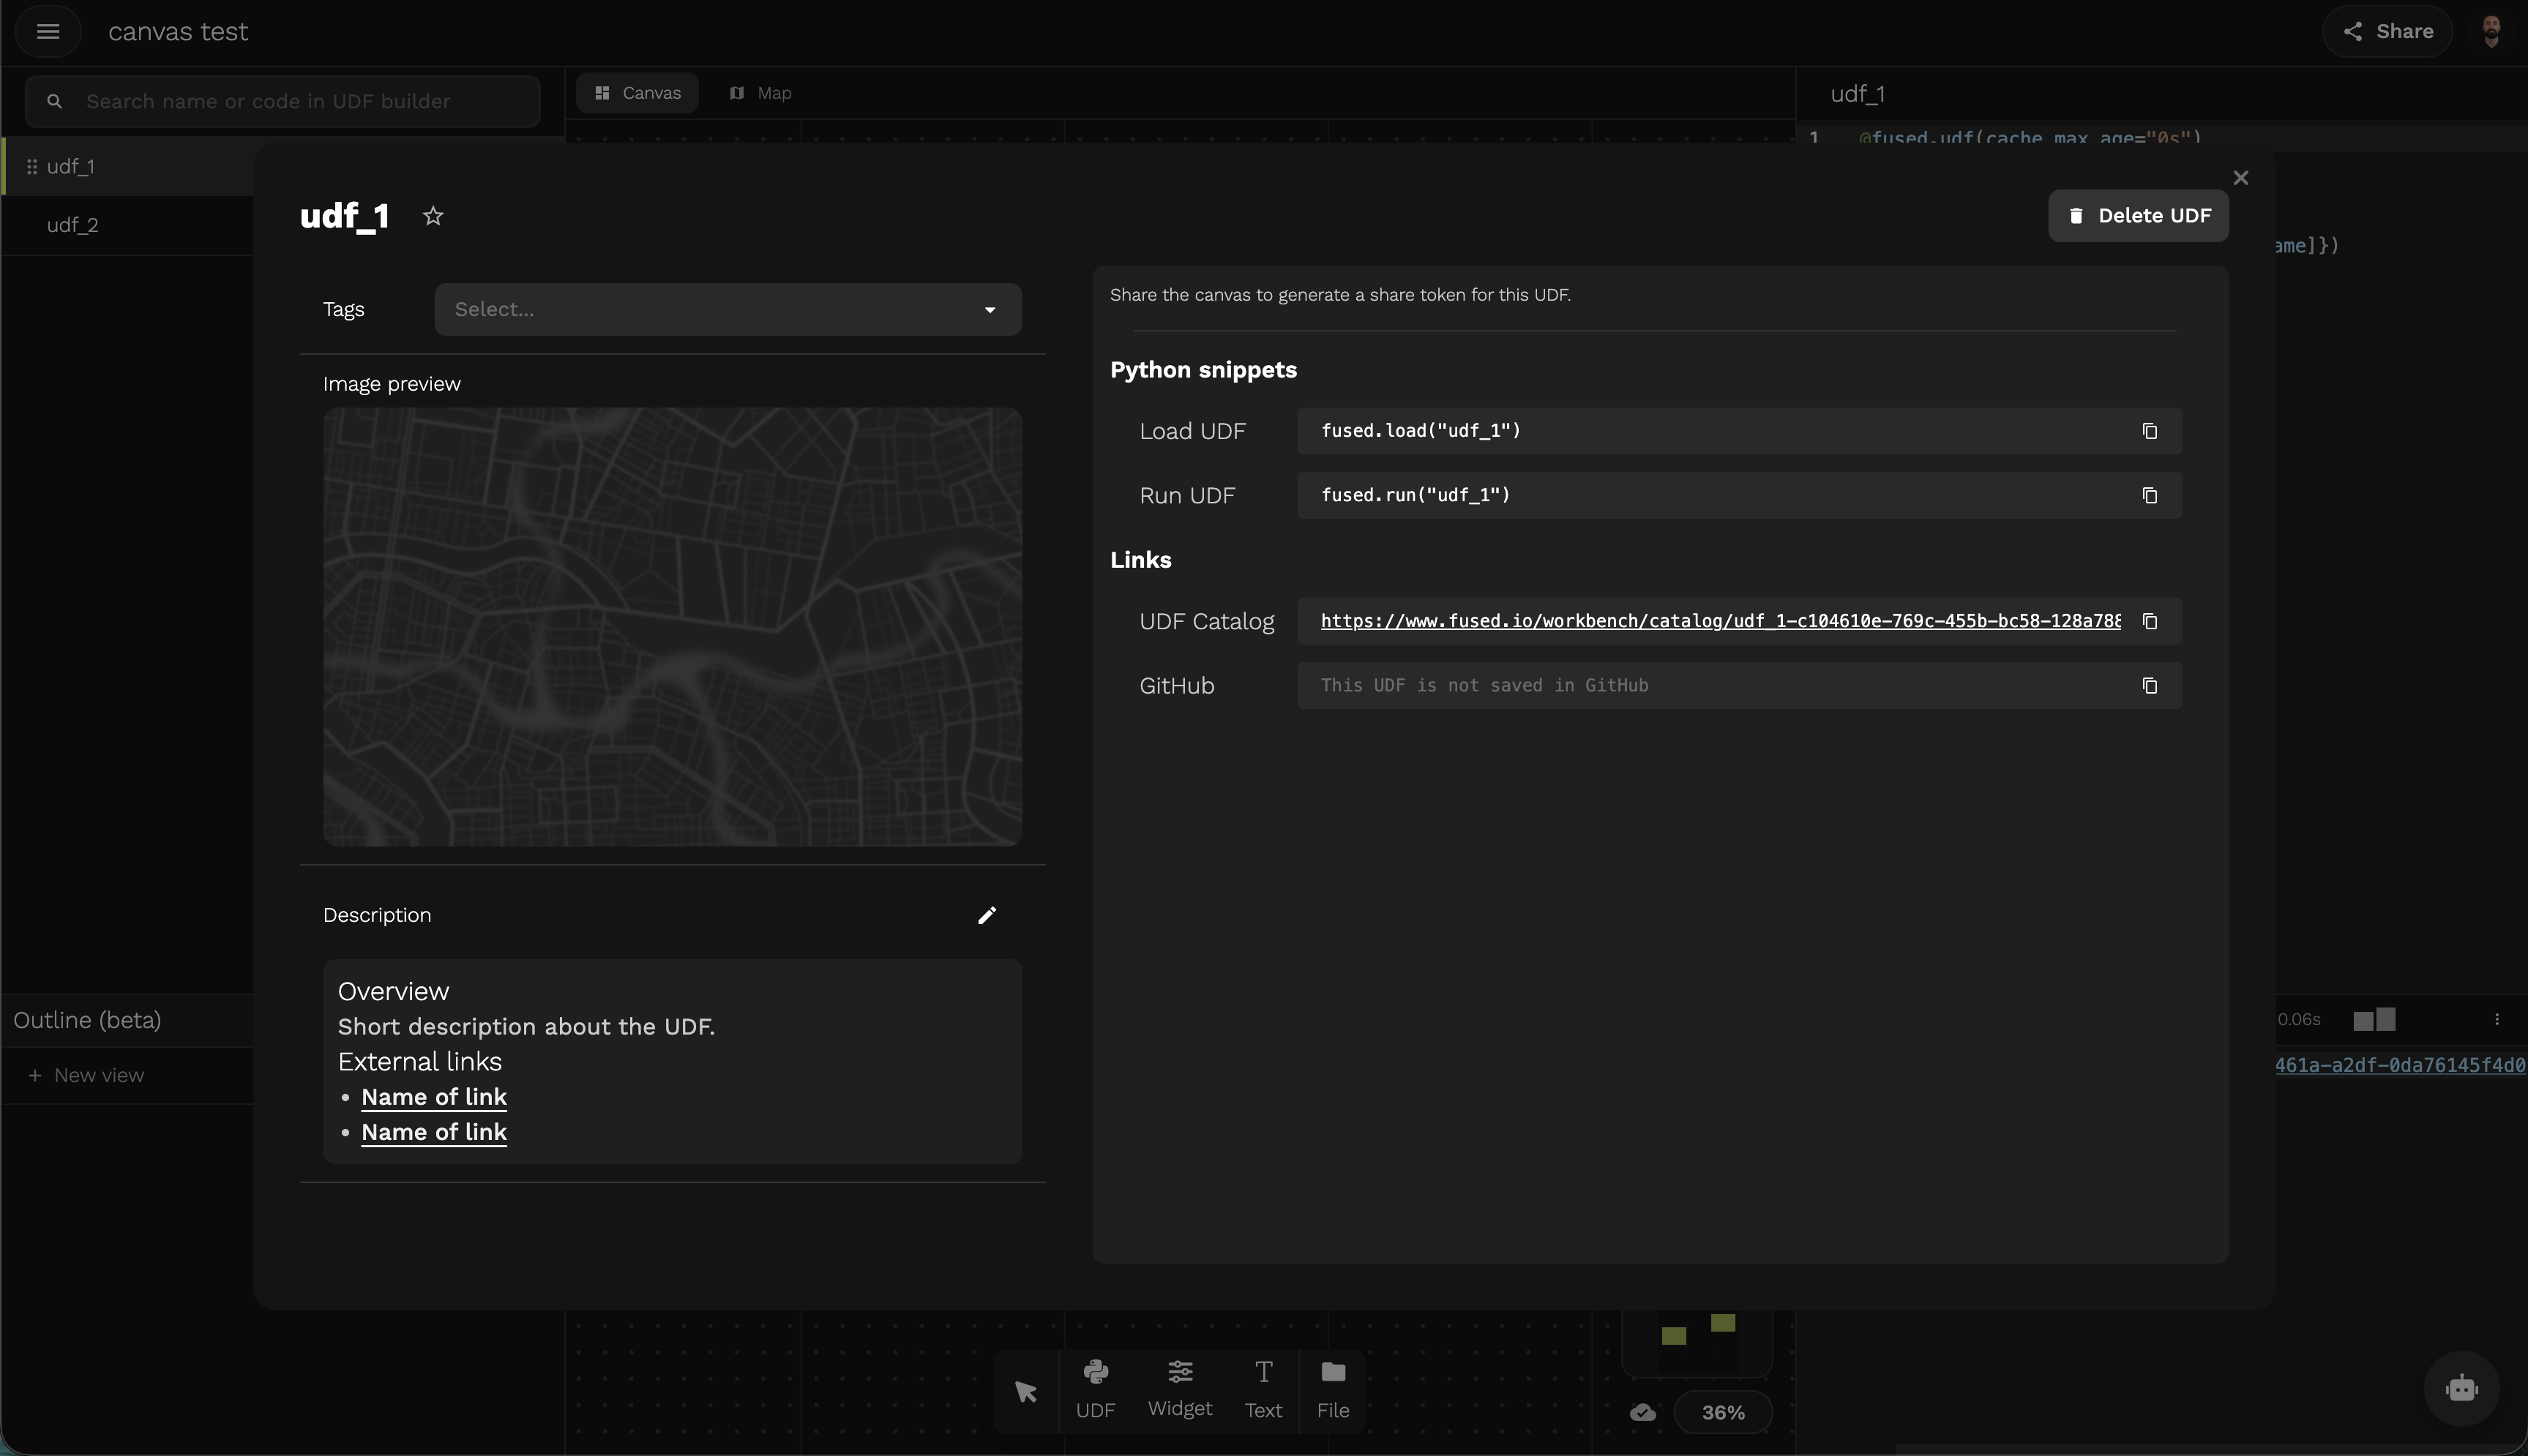Click the fused.run("udf_1") snippet text
This screenshot has height=1456, width=2528.
pos(1415,496)
